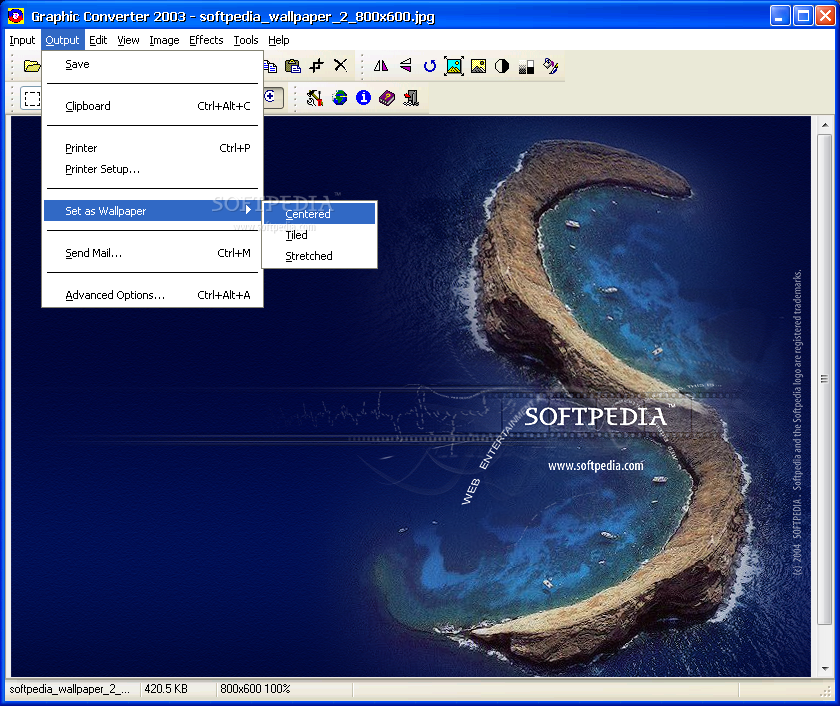Click status bar file name softpedia_wallpaper_2_...
840x706 pixels.
pos(70,689)
